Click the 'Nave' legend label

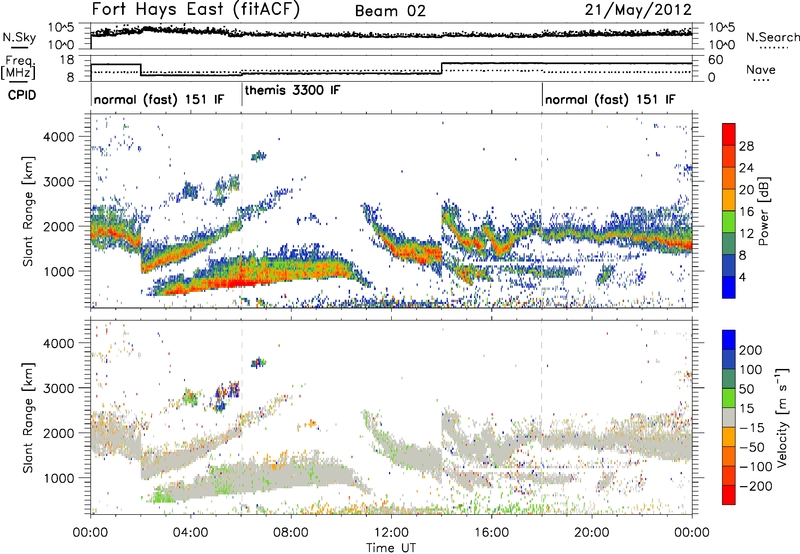point(761,70)
